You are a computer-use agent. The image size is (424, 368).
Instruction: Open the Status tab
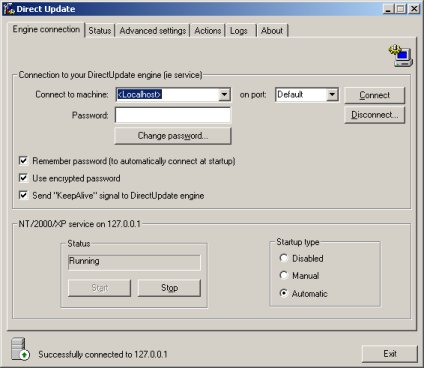(100, 31)
